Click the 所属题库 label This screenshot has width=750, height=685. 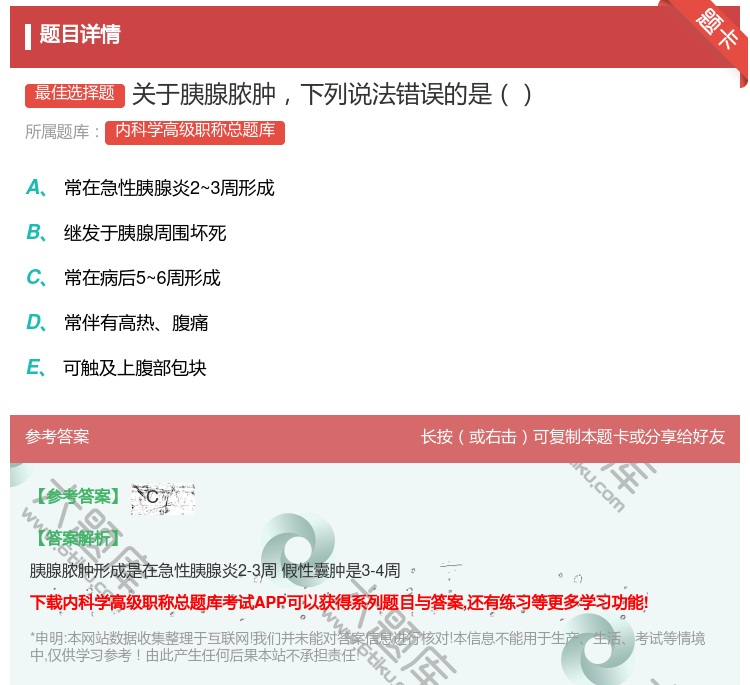click(62, 132)
